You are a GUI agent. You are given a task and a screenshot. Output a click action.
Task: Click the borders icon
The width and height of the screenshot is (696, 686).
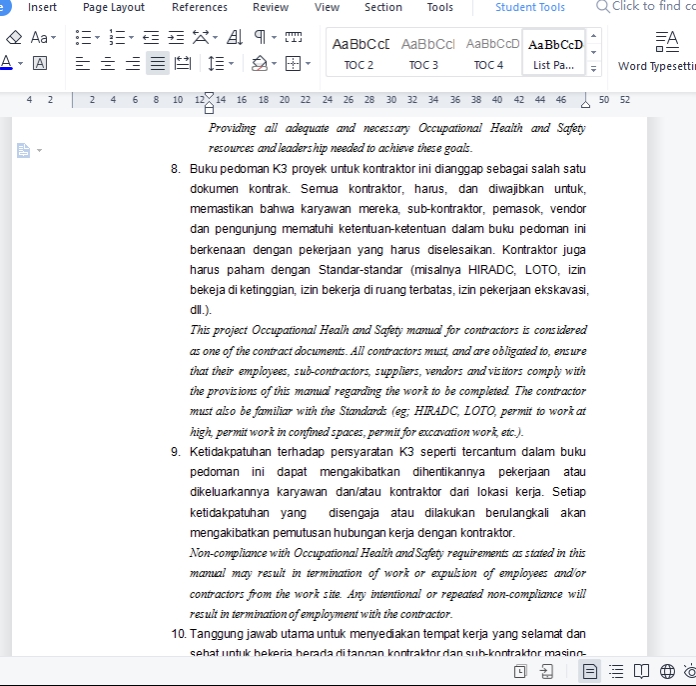coord(293,63)
